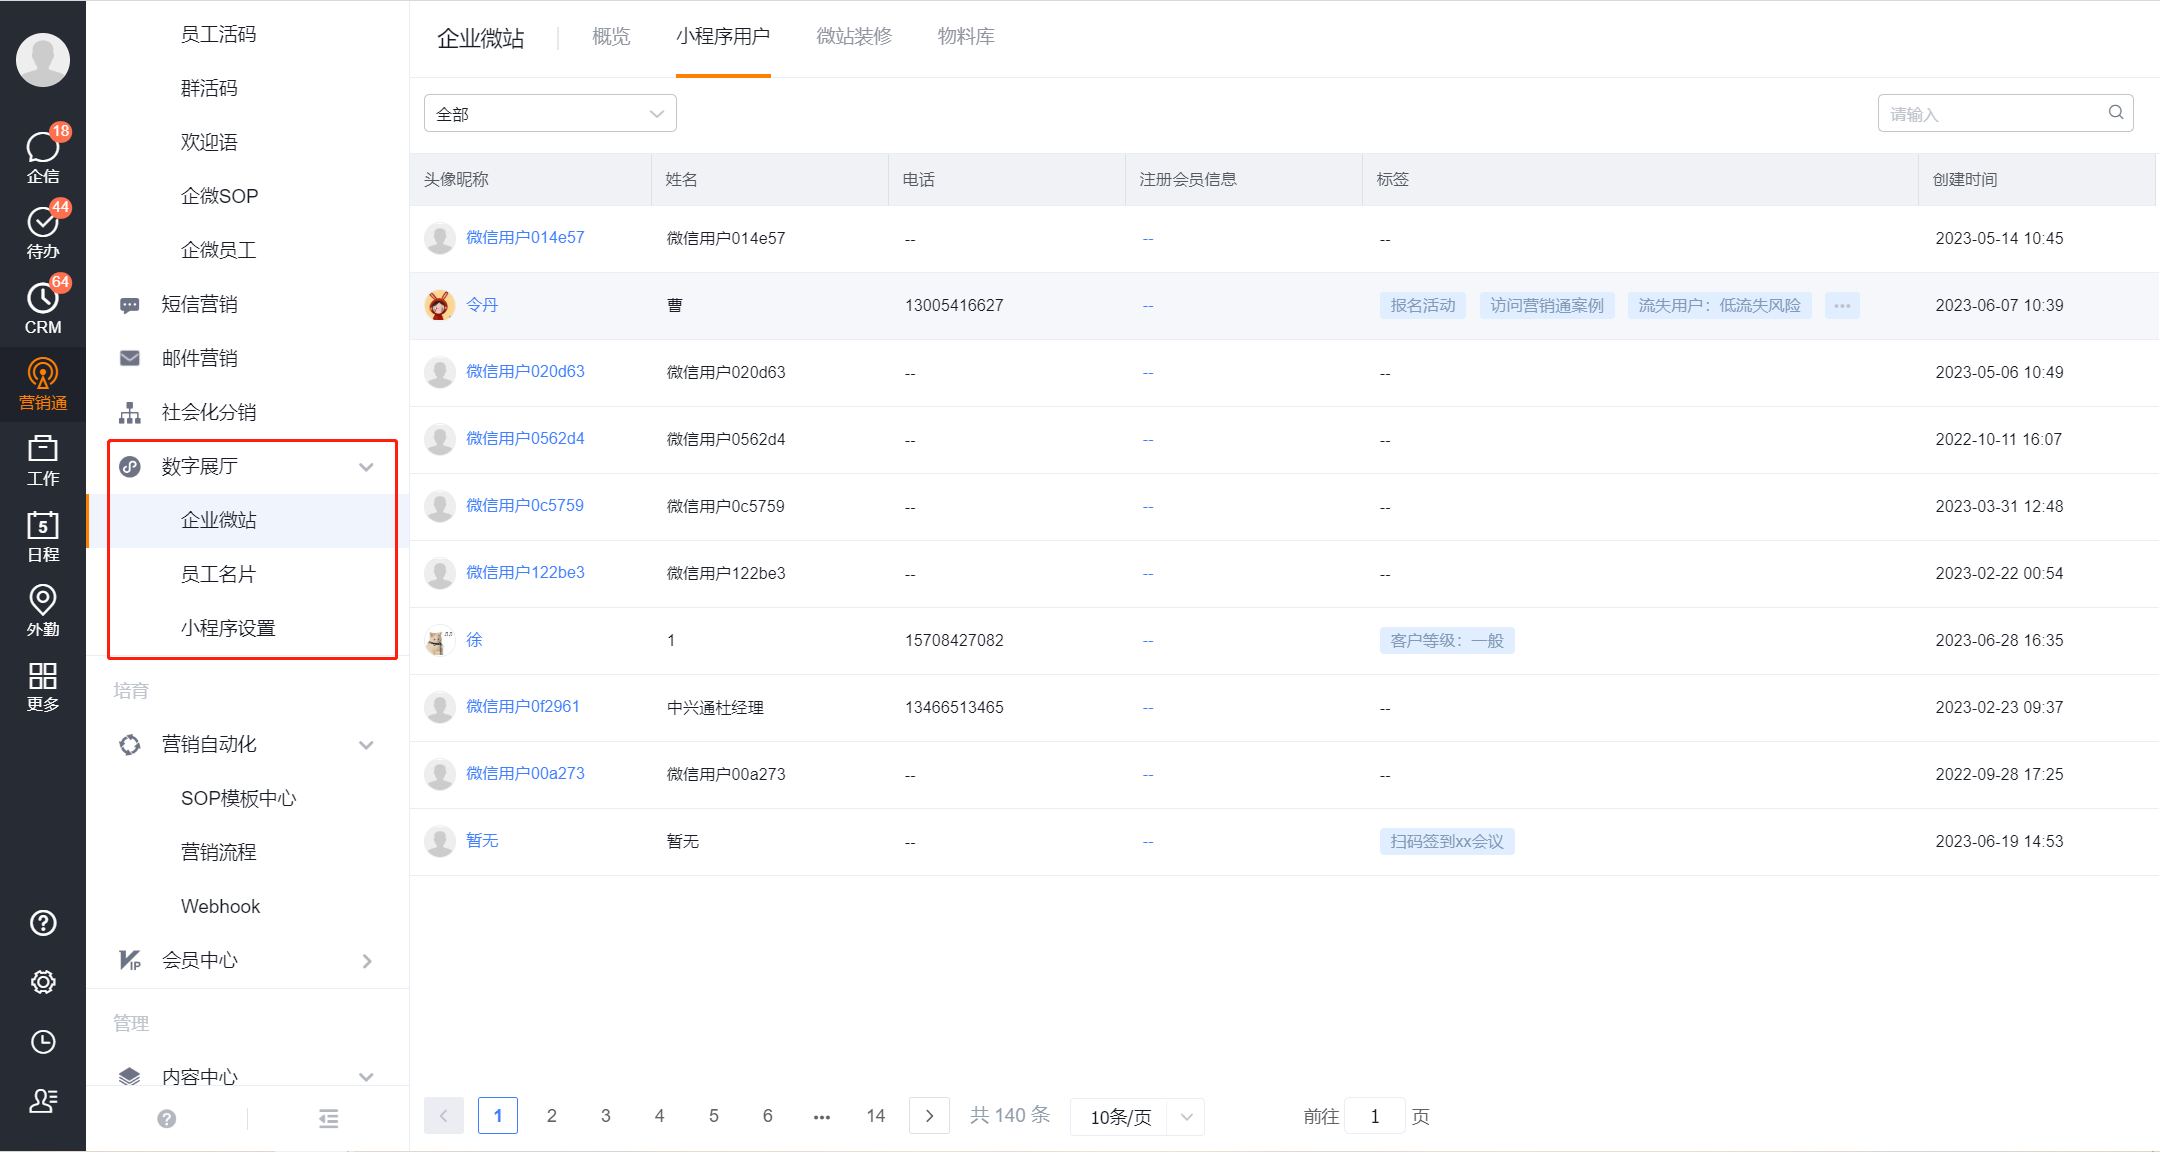Open the 日程 calendar icon
Image resolution: width=2160 pixels, height=1152 pixels.
click(43, 536)
